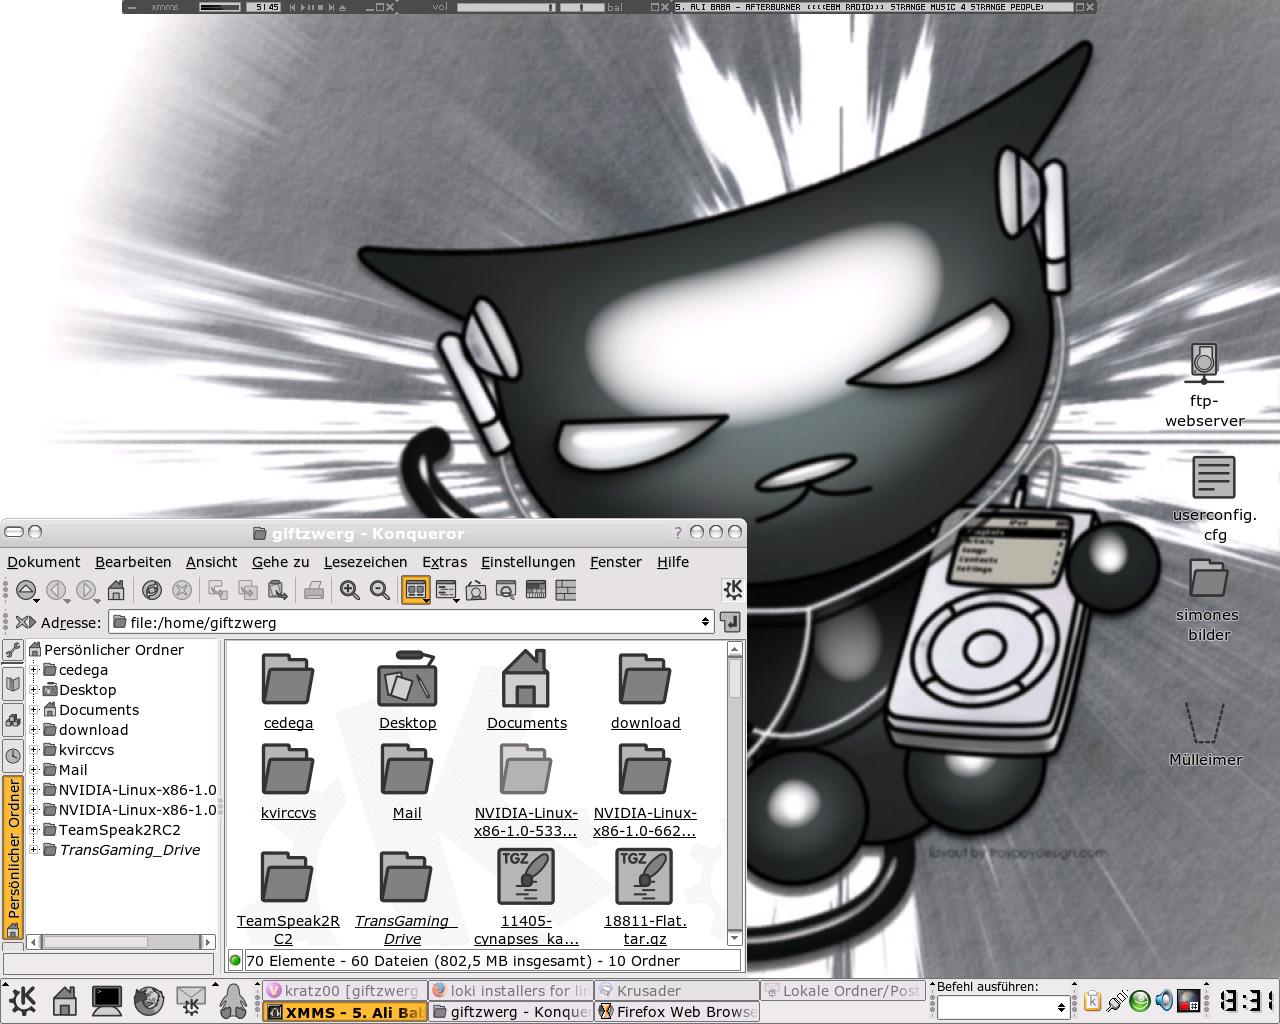This screenshot has height=1024, width=1280.
Task: Adjust the XMMS balance slider
Action: [x=582, y=7]
